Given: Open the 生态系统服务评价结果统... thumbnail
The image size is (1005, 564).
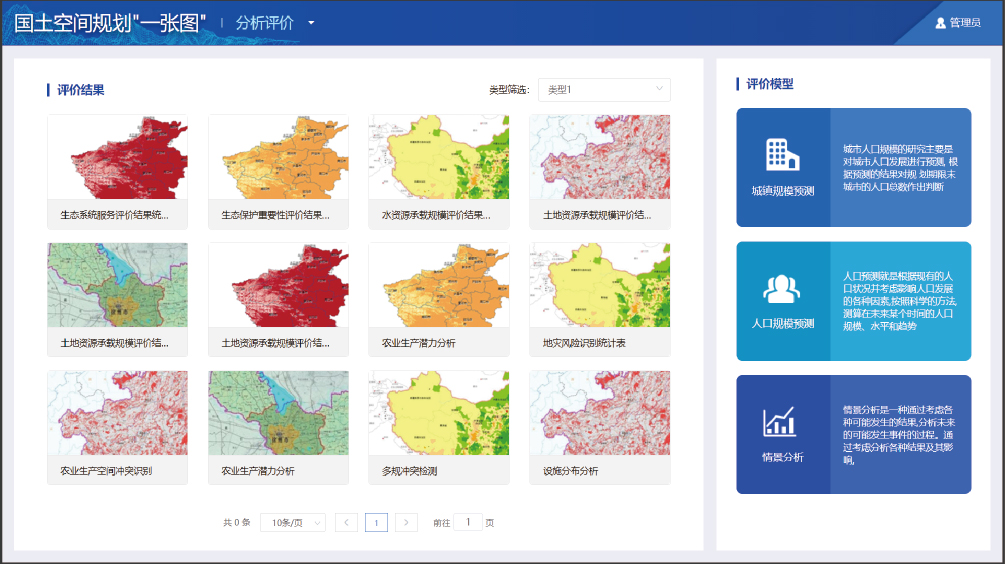Looking at the screenshot, I should click(x=117, y=157).
